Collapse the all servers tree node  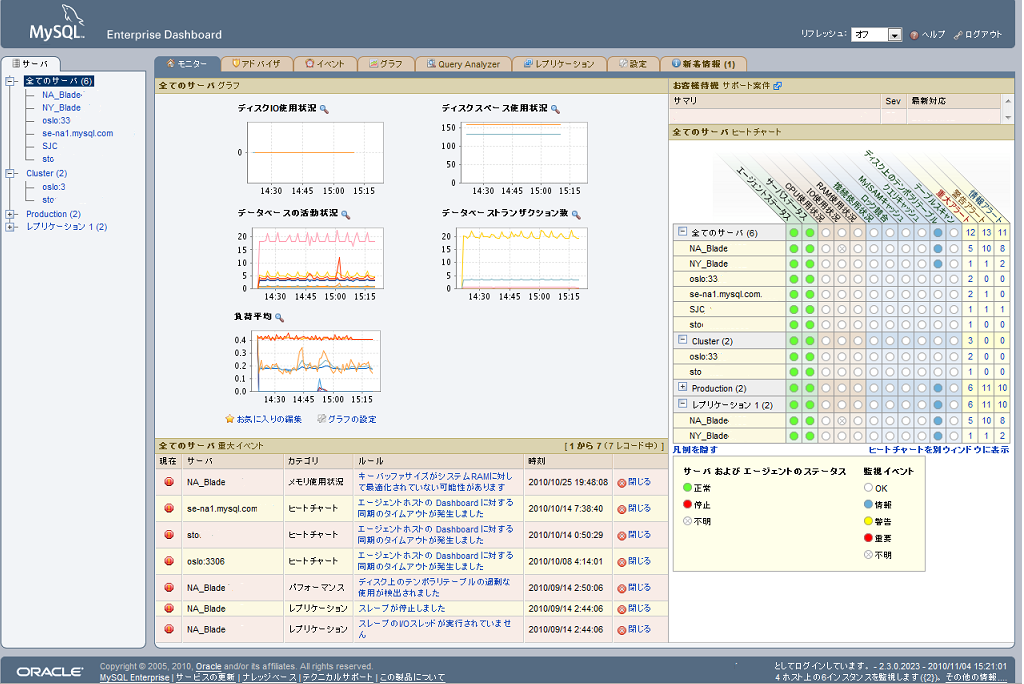click(x=10, y=81)
